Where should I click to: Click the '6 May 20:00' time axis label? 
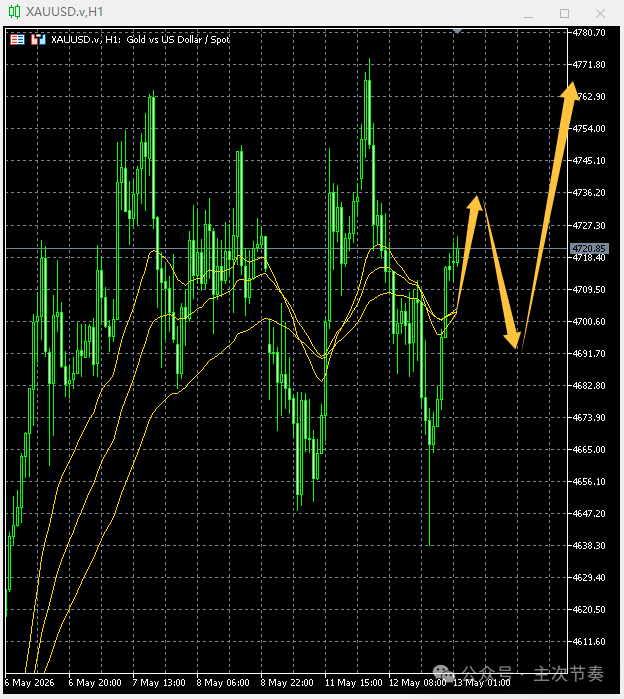tap(94, 683)
